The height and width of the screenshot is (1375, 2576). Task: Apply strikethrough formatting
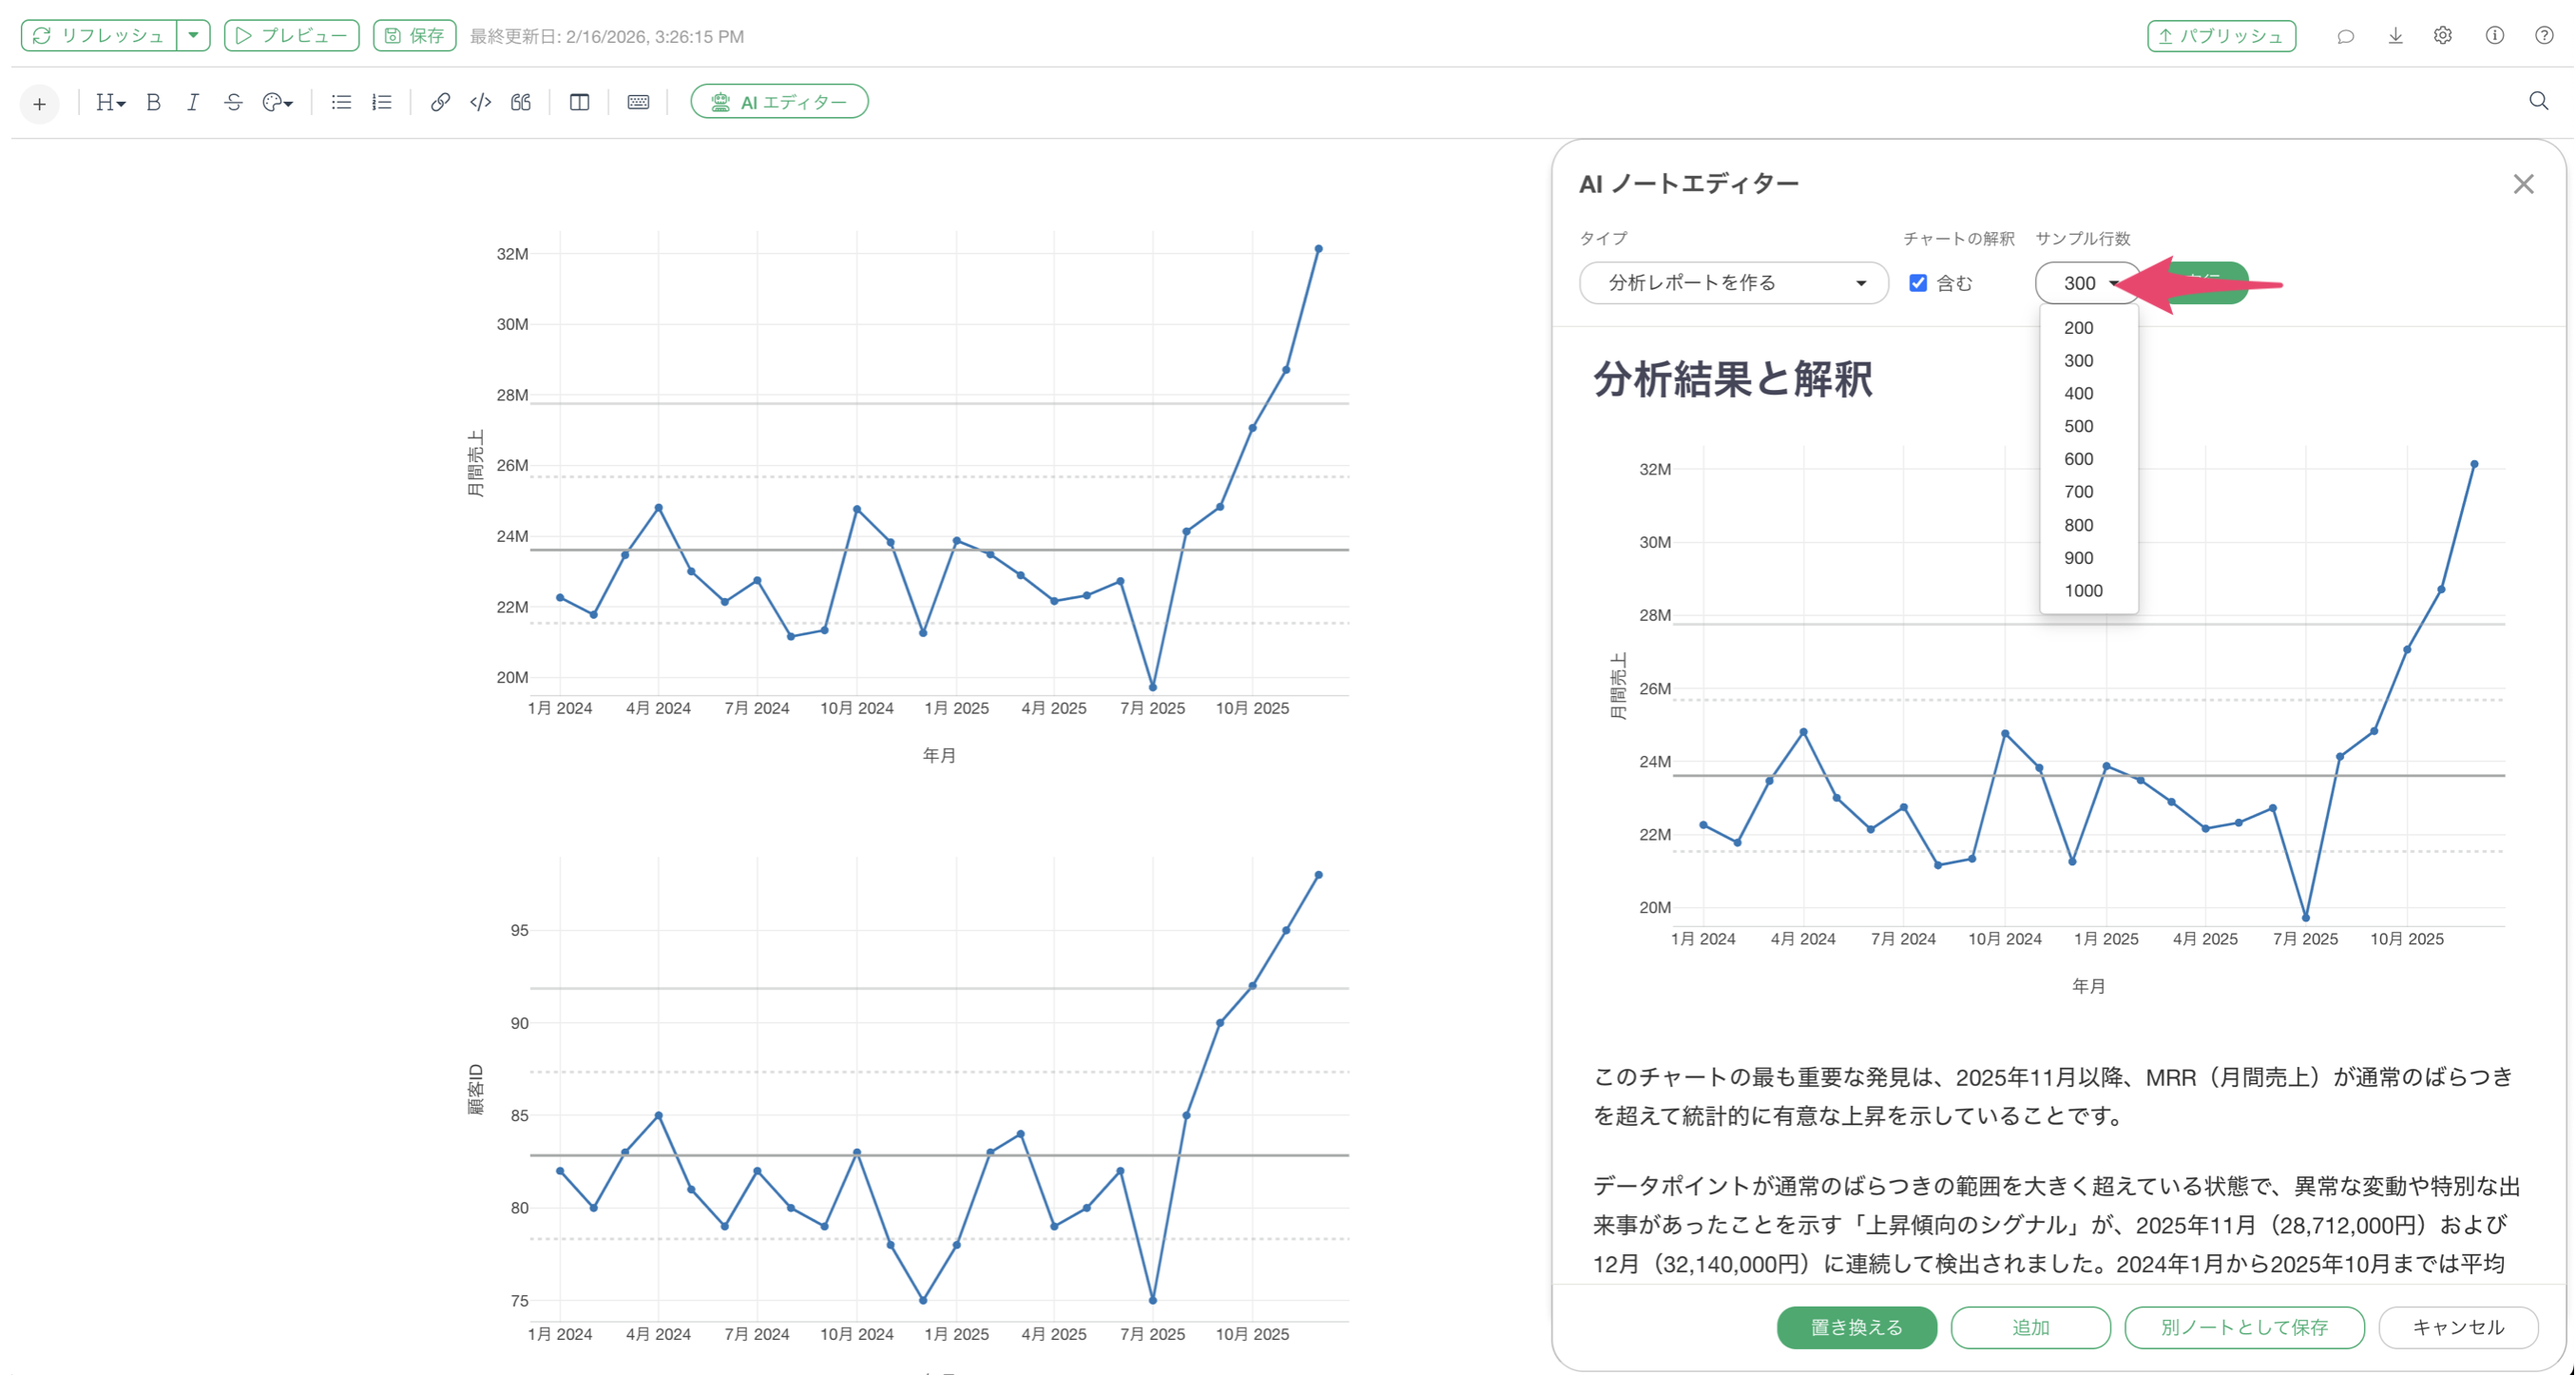click(233, 102)
